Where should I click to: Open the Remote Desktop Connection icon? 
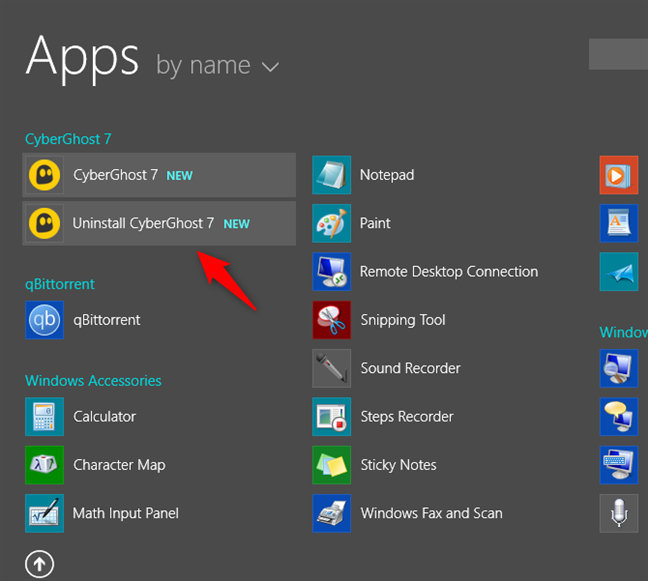(x=331, y=272)
